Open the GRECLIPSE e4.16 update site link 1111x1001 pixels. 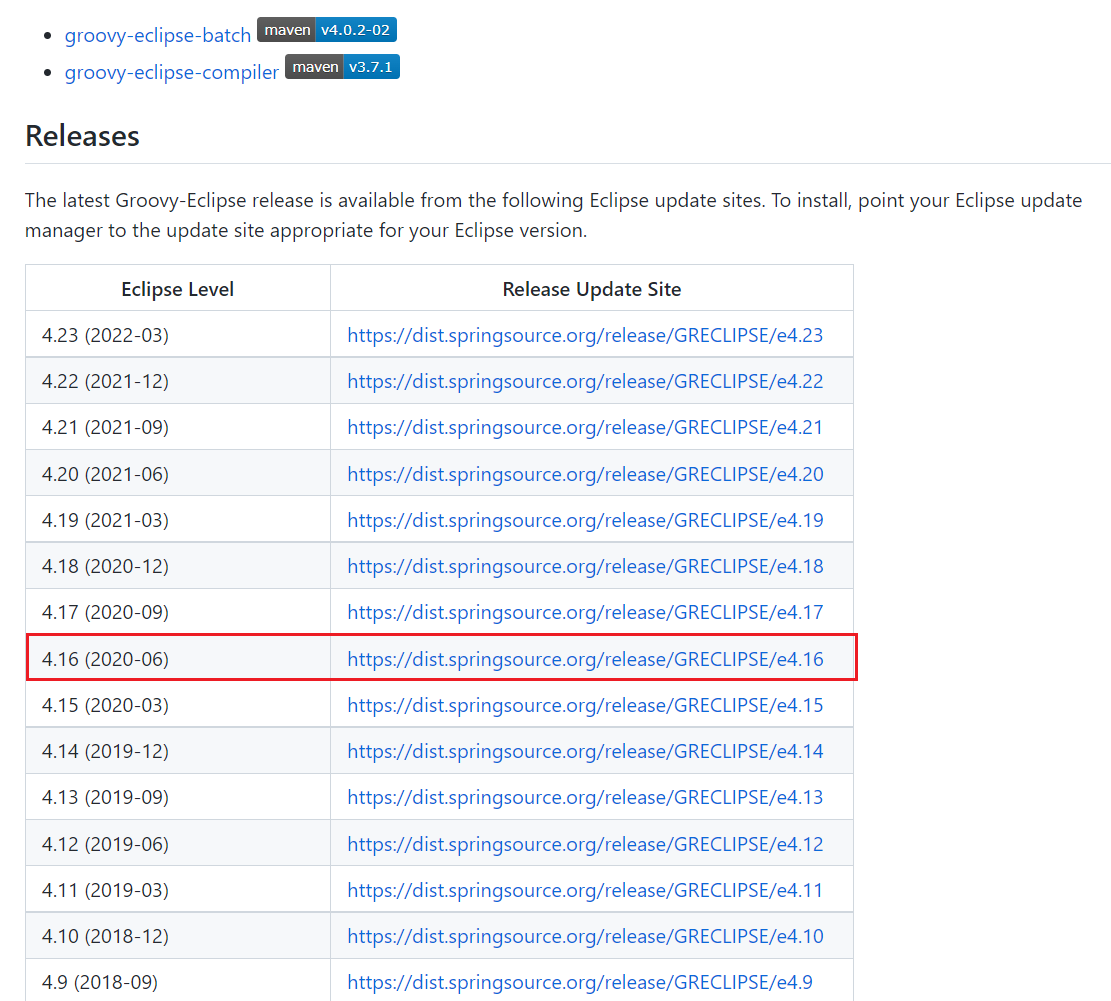coord(585,659)
